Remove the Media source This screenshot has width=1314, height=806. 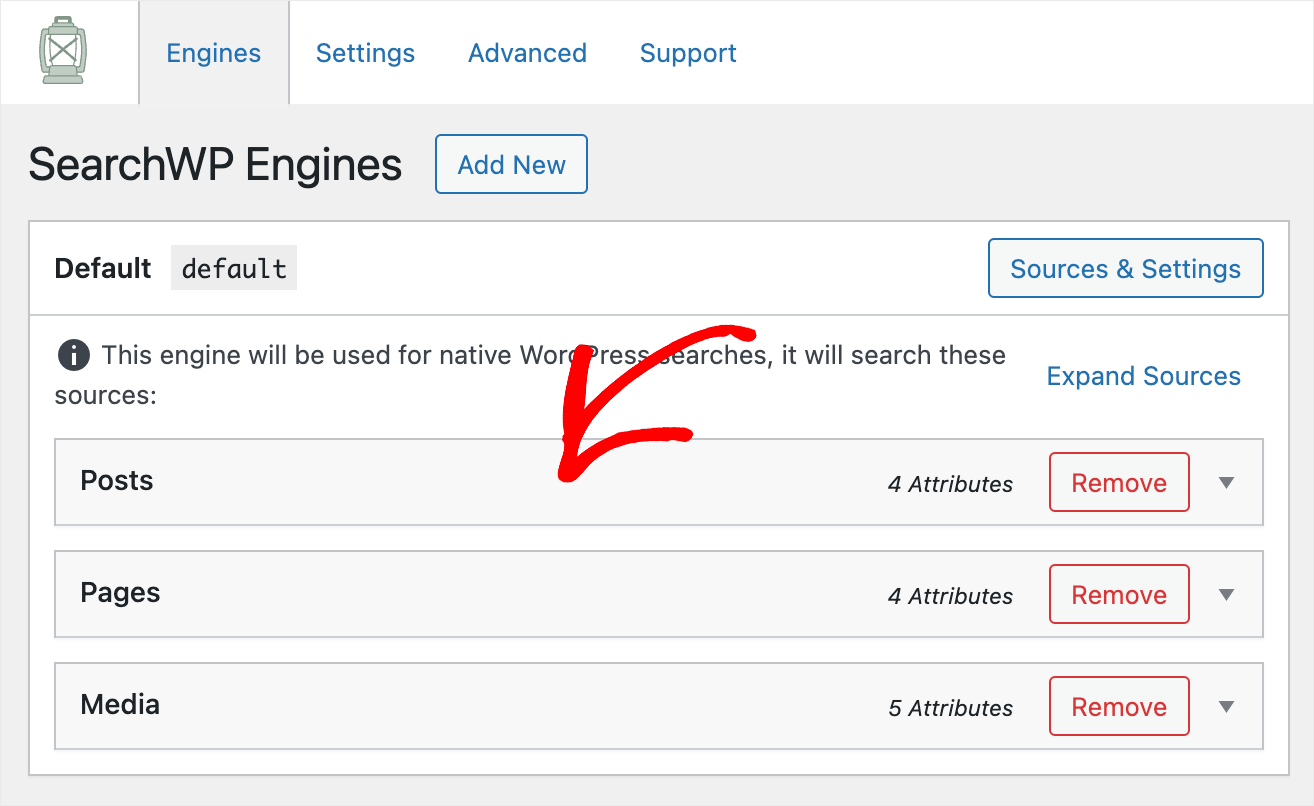tap(1119, 707)
